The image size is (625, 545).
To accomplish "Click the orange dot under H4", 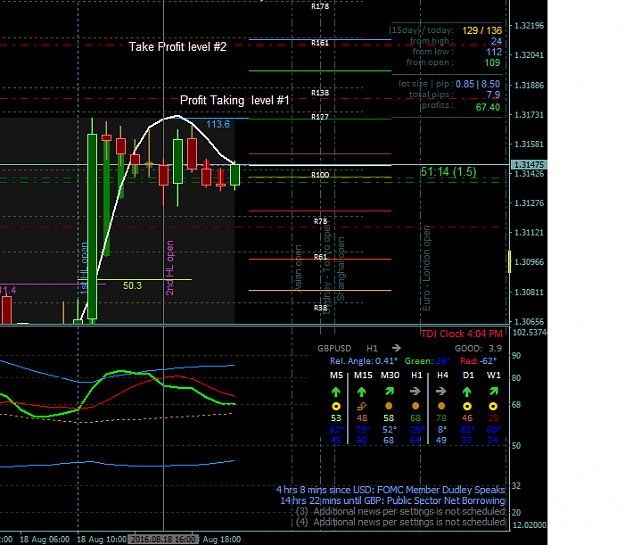I will (x=441, y=406).
